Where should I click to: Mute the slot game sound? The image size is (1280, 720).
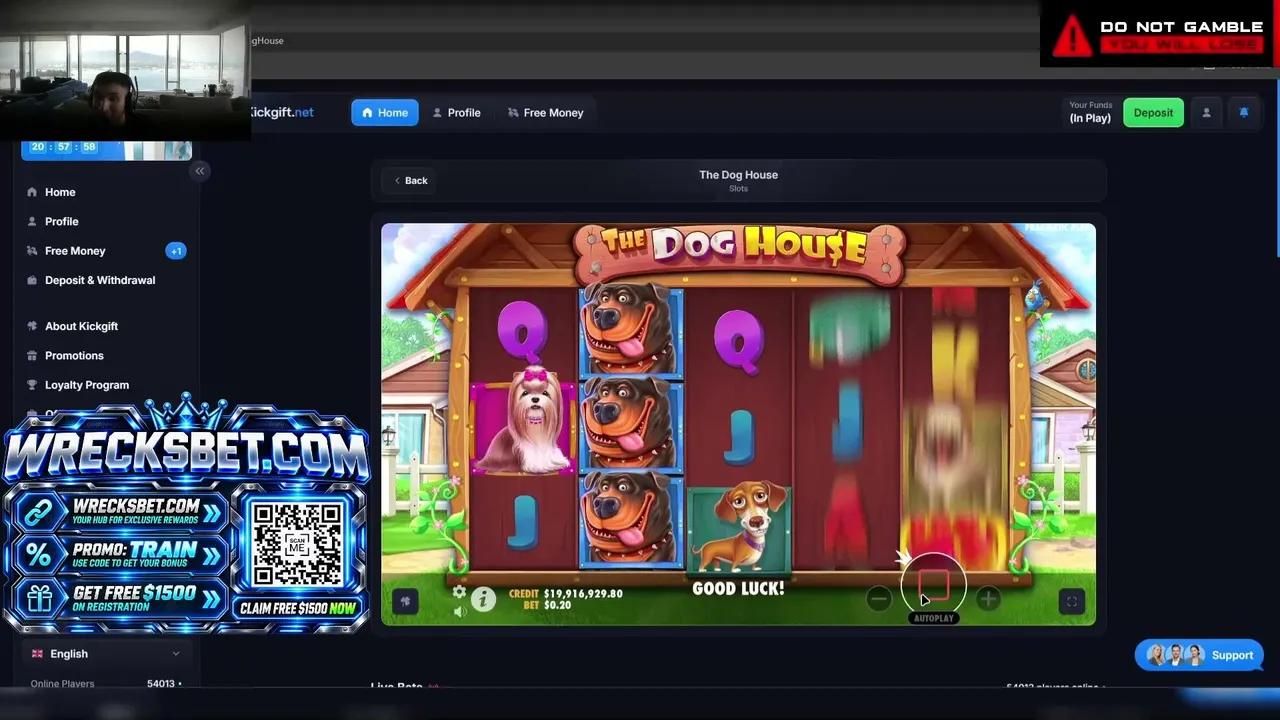coord(459,611)
